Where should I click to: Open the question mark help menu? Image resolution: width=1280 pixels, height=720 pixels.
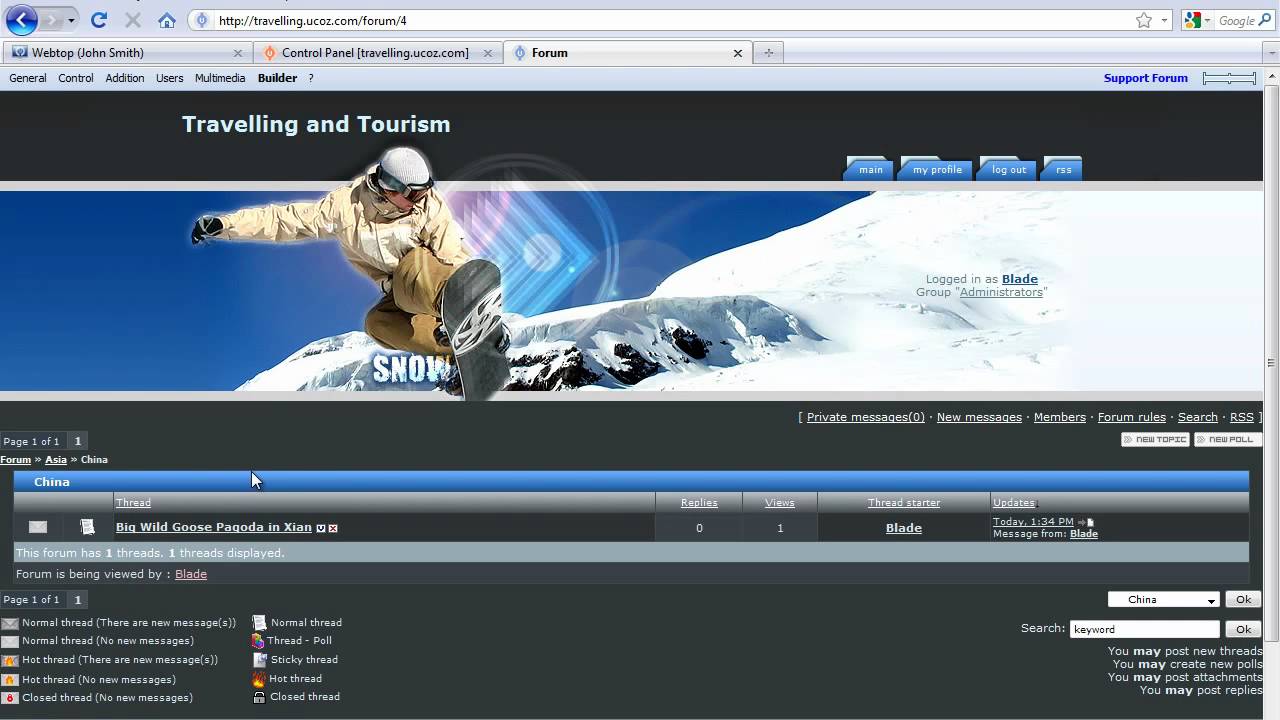[x=311, y=78]
